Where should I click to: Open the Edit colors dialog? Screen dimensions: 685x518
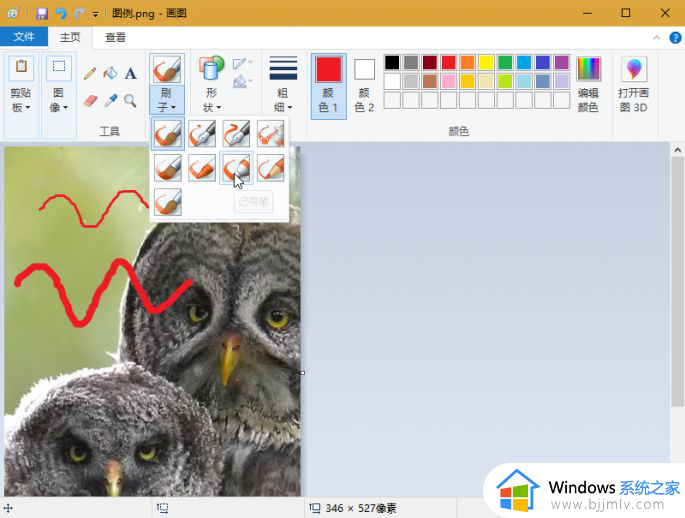pyautogui.click(x=588, y=85)
